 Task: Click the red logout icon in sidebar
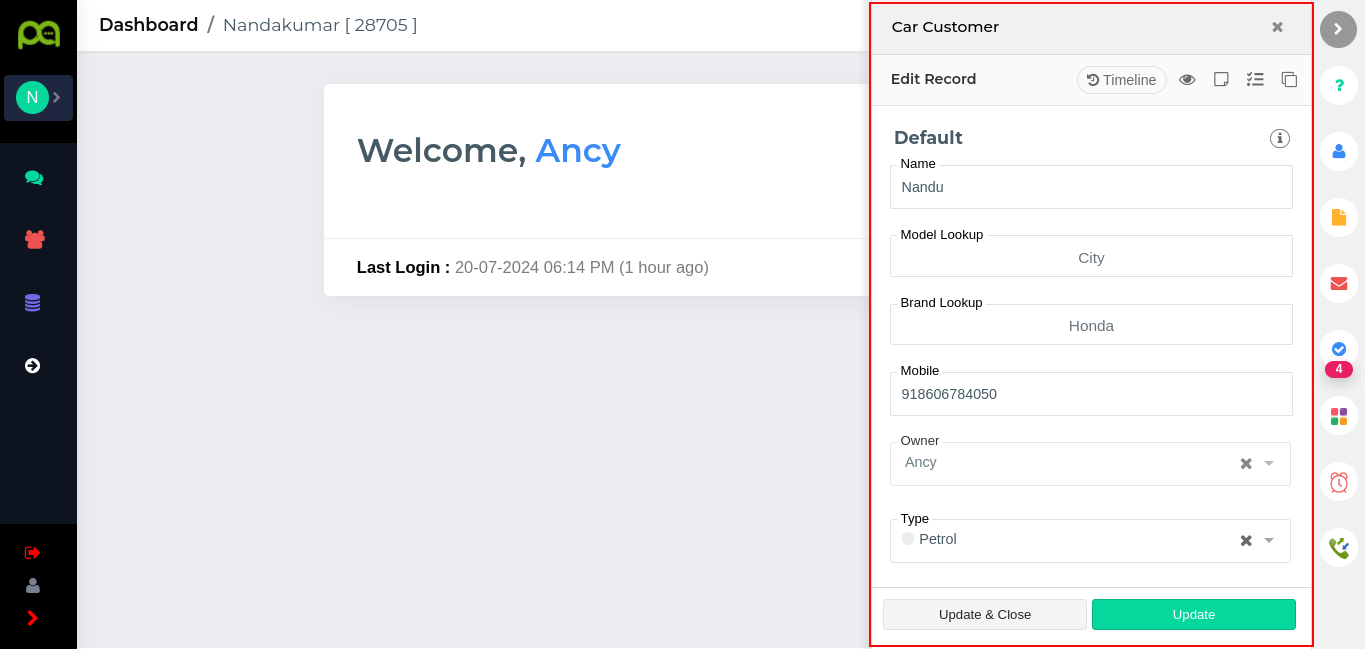pyautogui.click(x=33, y=553)
